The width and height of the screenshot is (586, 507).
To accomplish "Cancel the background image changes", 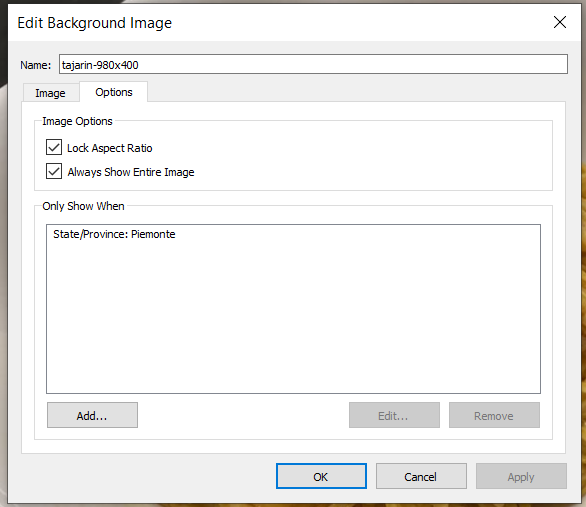I will 421,476.
